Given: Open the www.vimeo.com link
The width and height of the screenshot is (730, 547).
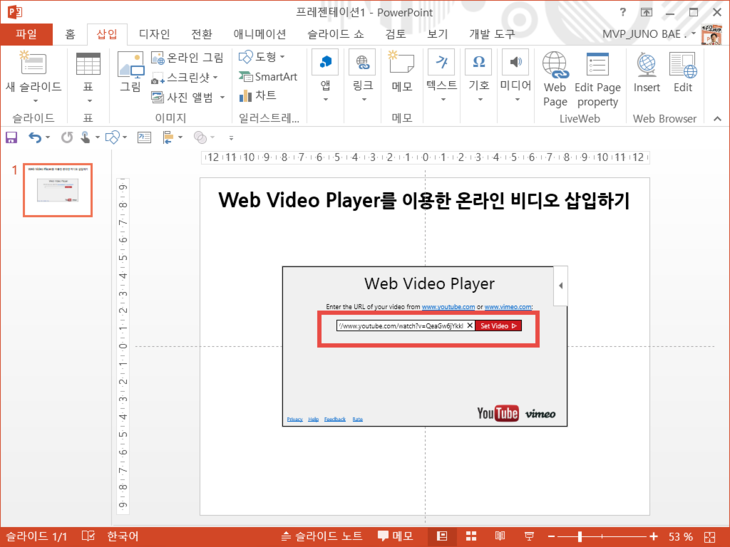Looking at the screenshot, I should (x=507, y=307).
